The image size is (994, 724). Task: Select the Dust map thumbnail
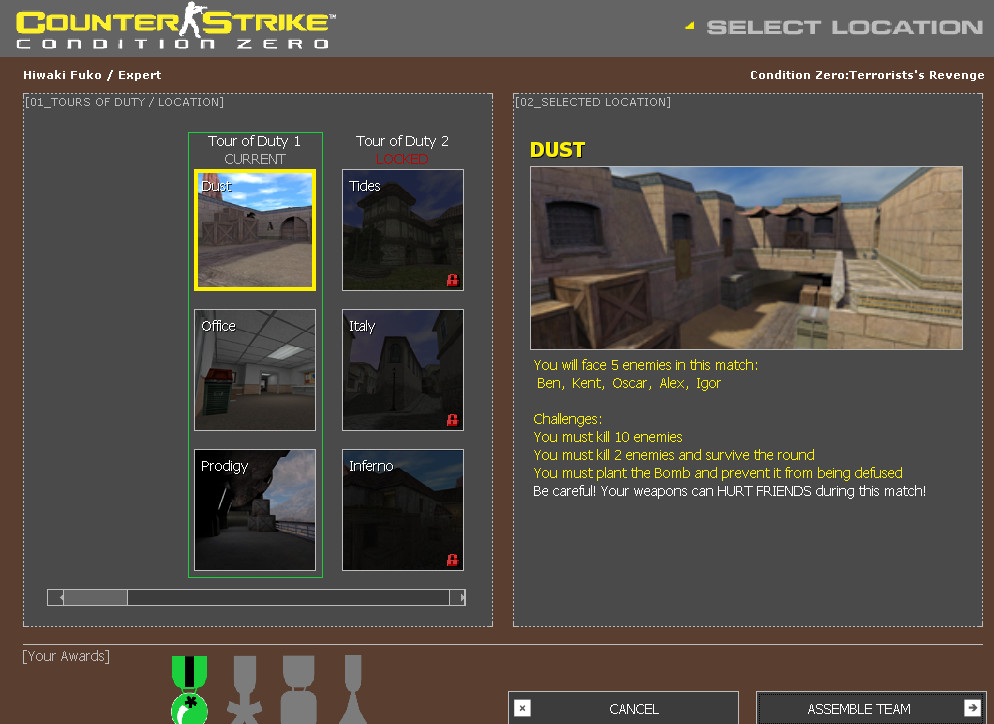[x=254, y=230]
